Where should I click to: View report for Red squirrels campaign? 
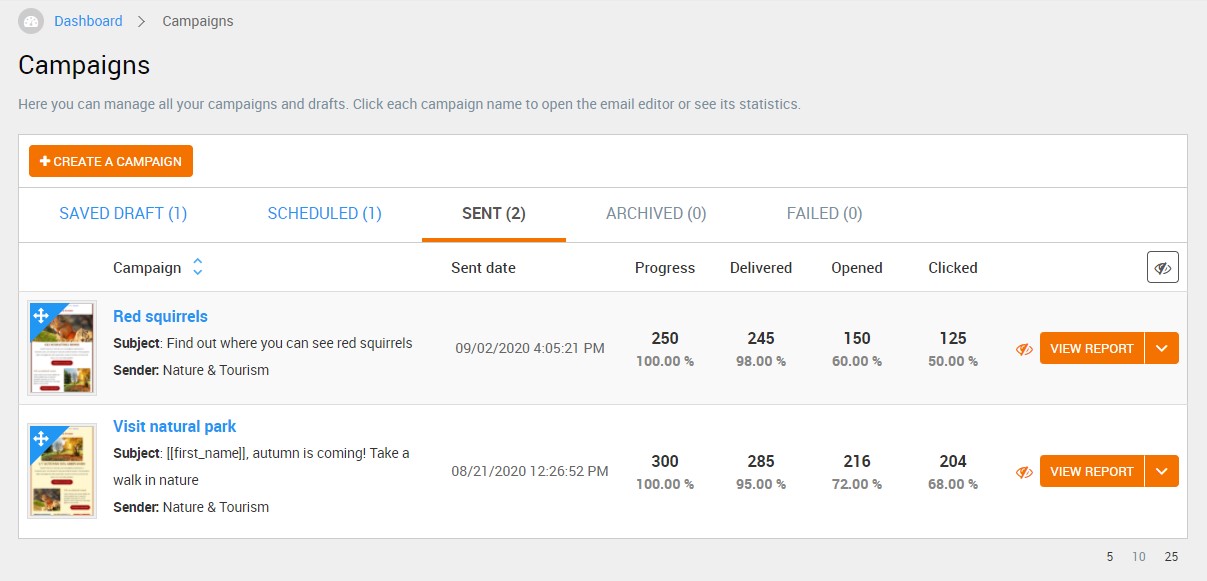click(1092, 348)
